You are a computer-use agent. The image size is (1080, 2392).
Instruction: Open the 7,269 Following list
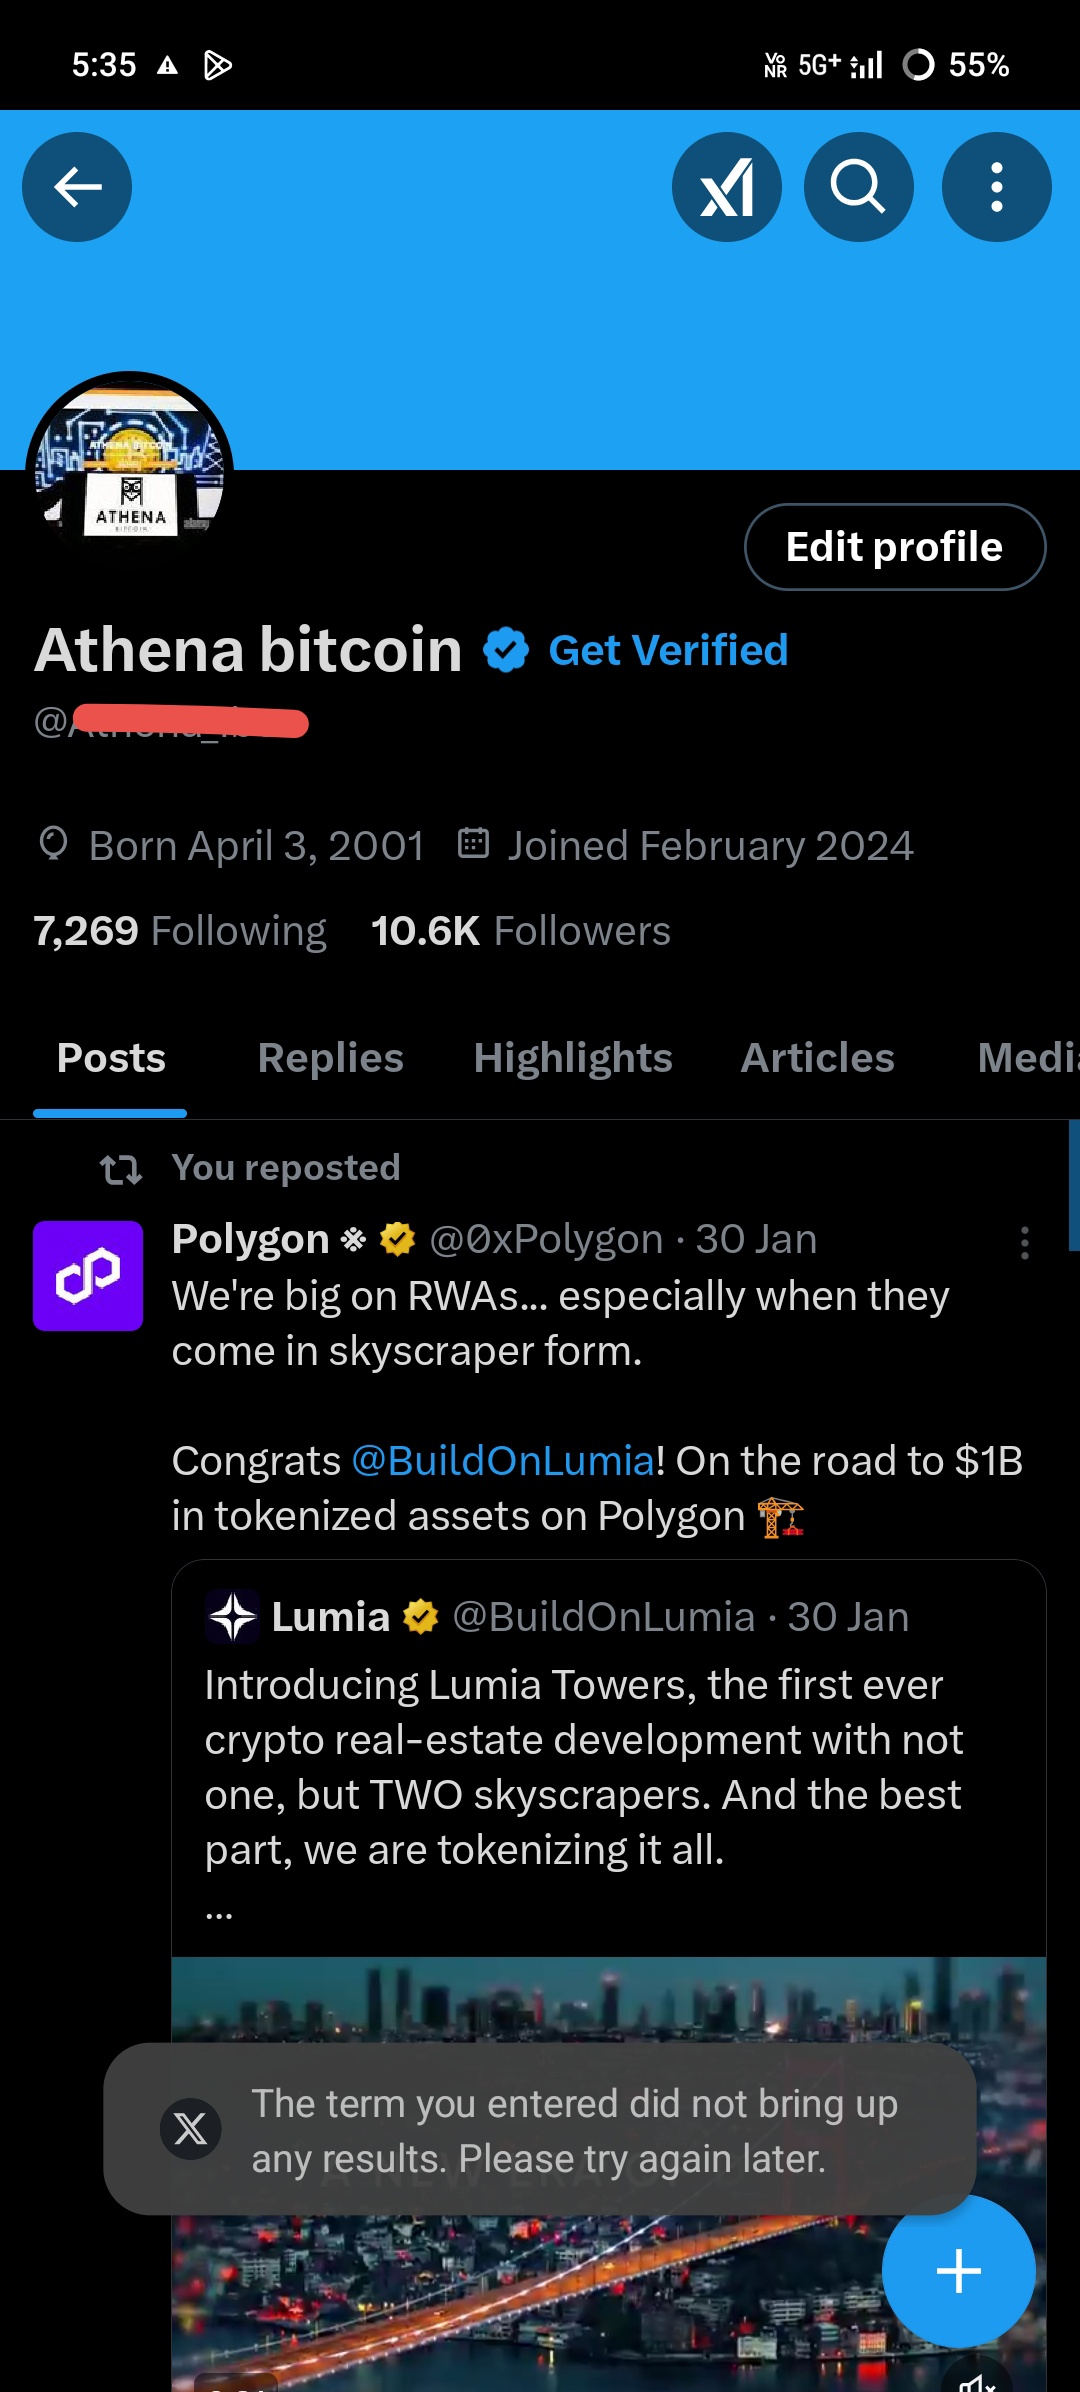click(180, 931)
